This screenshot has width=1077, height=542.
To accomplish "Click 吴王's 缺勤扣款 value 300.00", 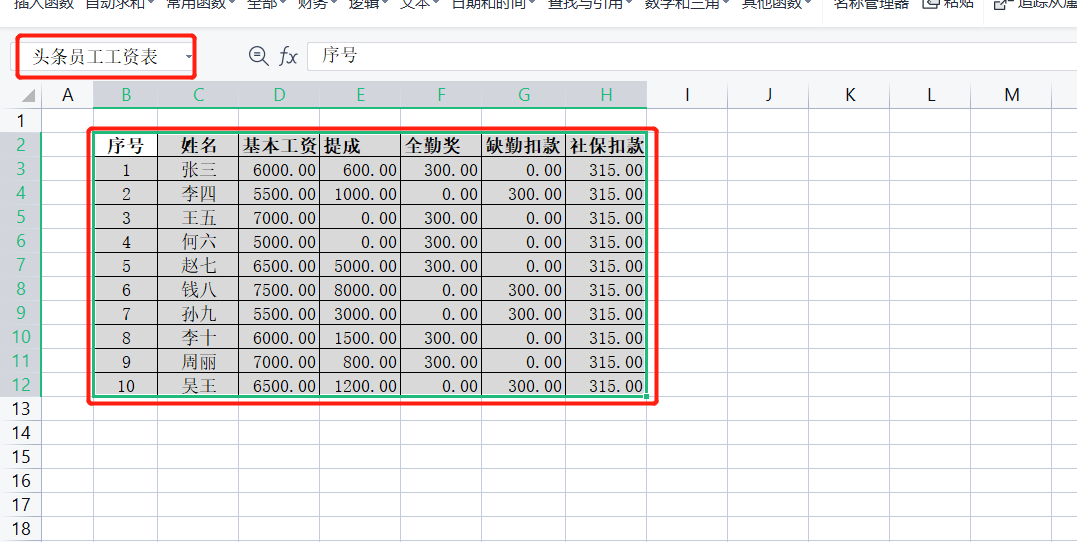I will (523, 385).
